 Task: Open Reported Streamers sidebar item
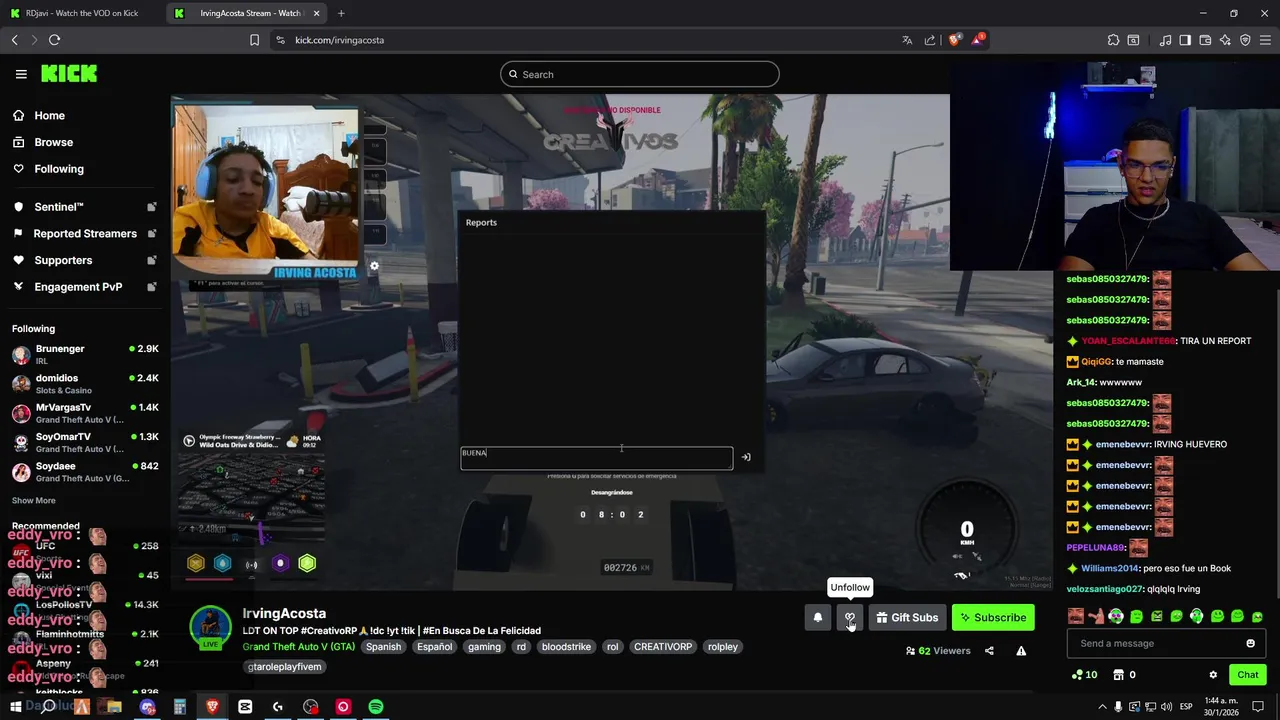[x=85, y=233]
